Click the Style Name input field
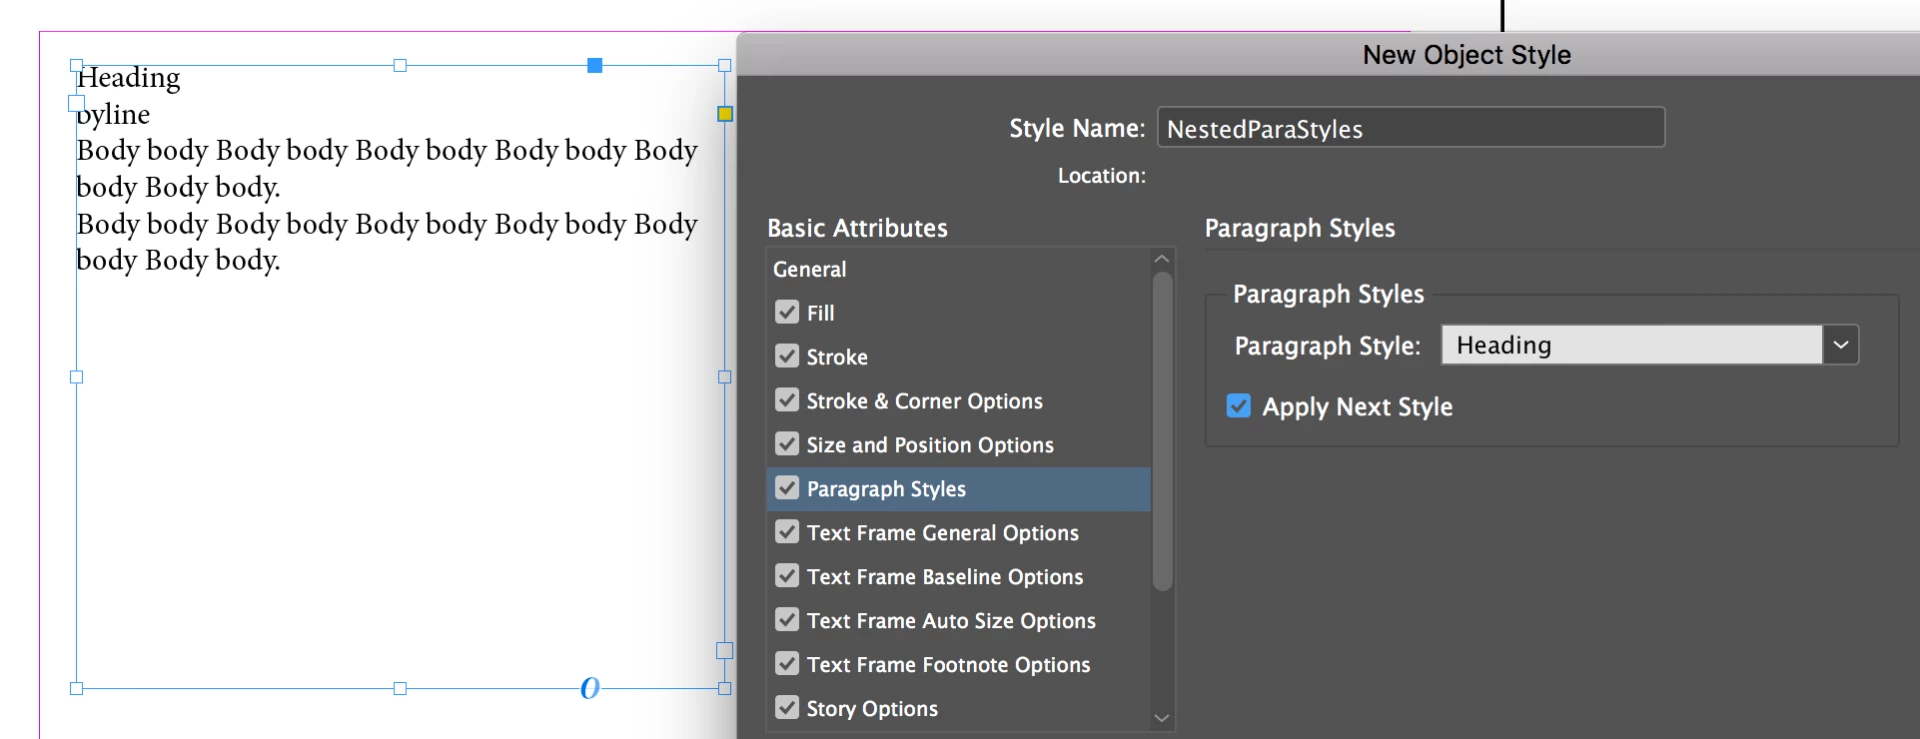1920x739 pixels. pos(1410,129)
